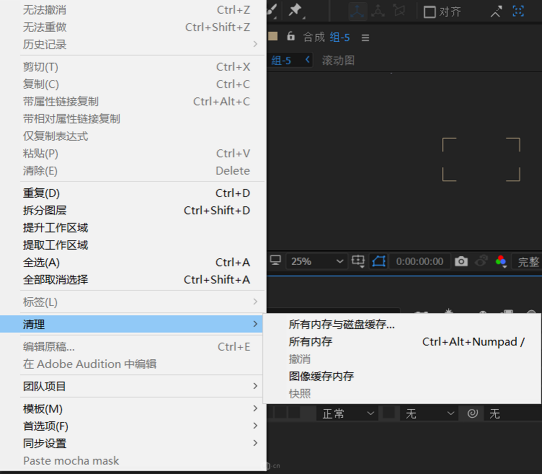
Task: Click the 0:00:00:00 current time field
Action: [420, 261]
